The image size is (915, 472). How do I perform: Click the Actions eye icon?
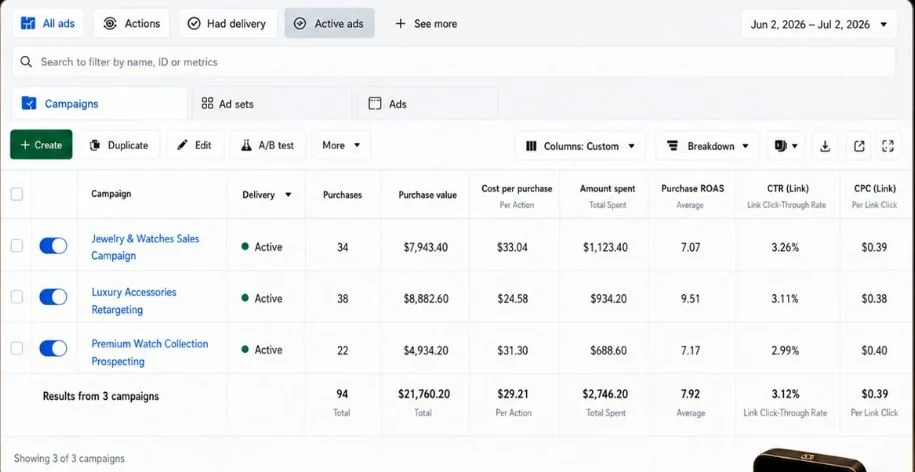[110, 23]
